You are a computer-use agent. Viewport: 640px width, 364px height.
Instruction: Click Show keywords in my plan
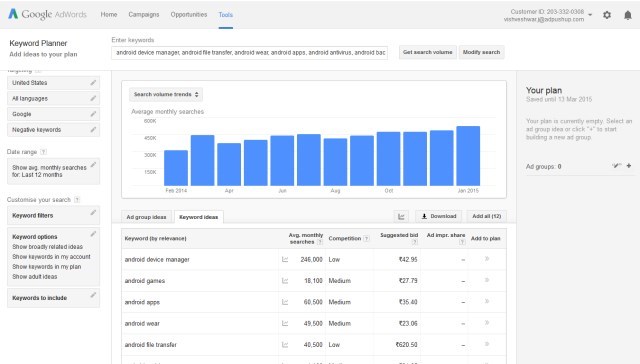point(47,266)
